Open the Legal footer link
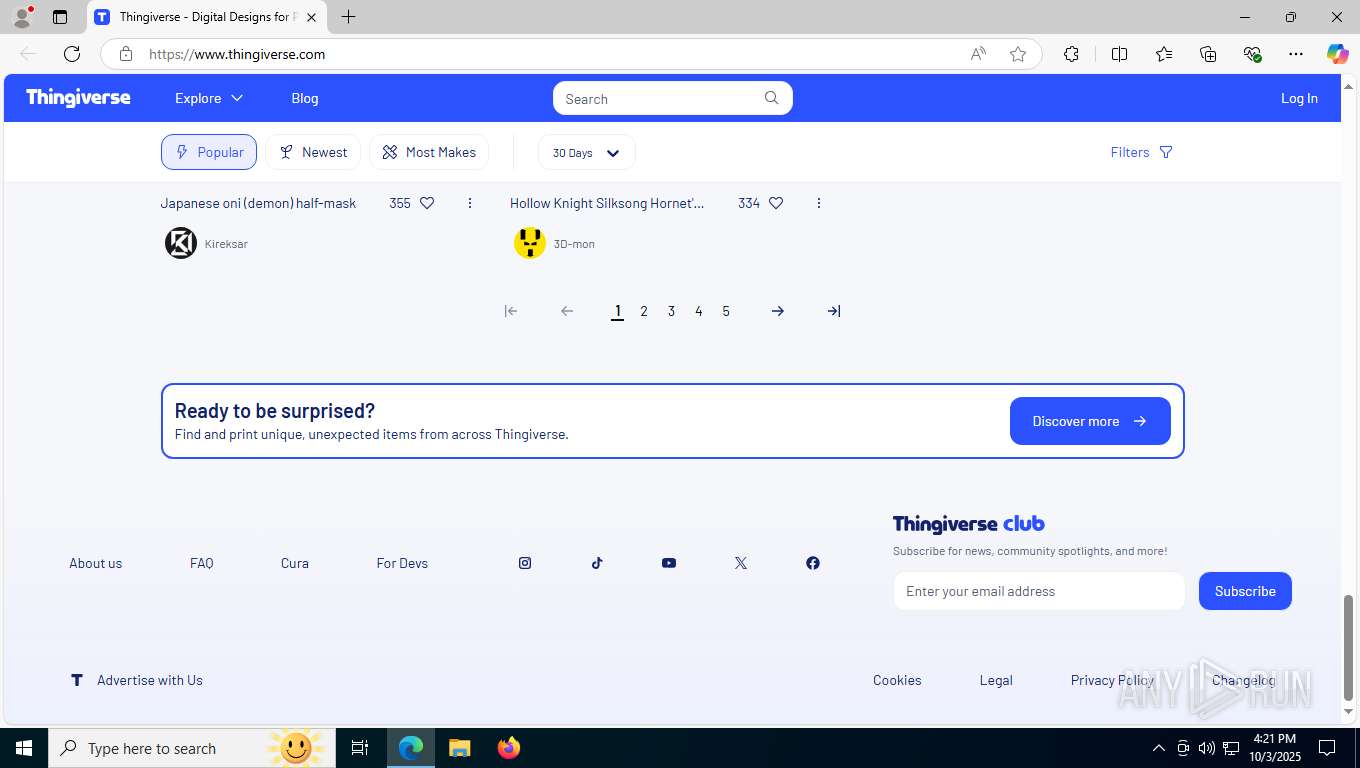Screen dimensions: 1360x768 (x=996, y=680)
